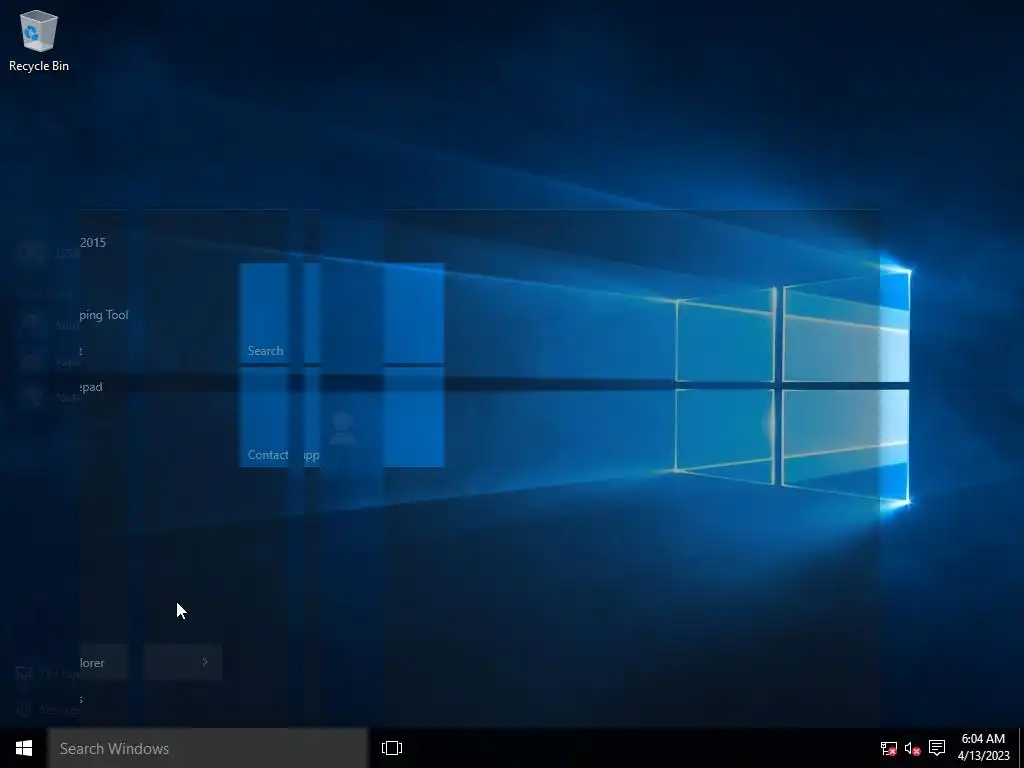Open the volume tray icon
Image resolution: width=1024 pixels, height=768 pixels.
912,748
